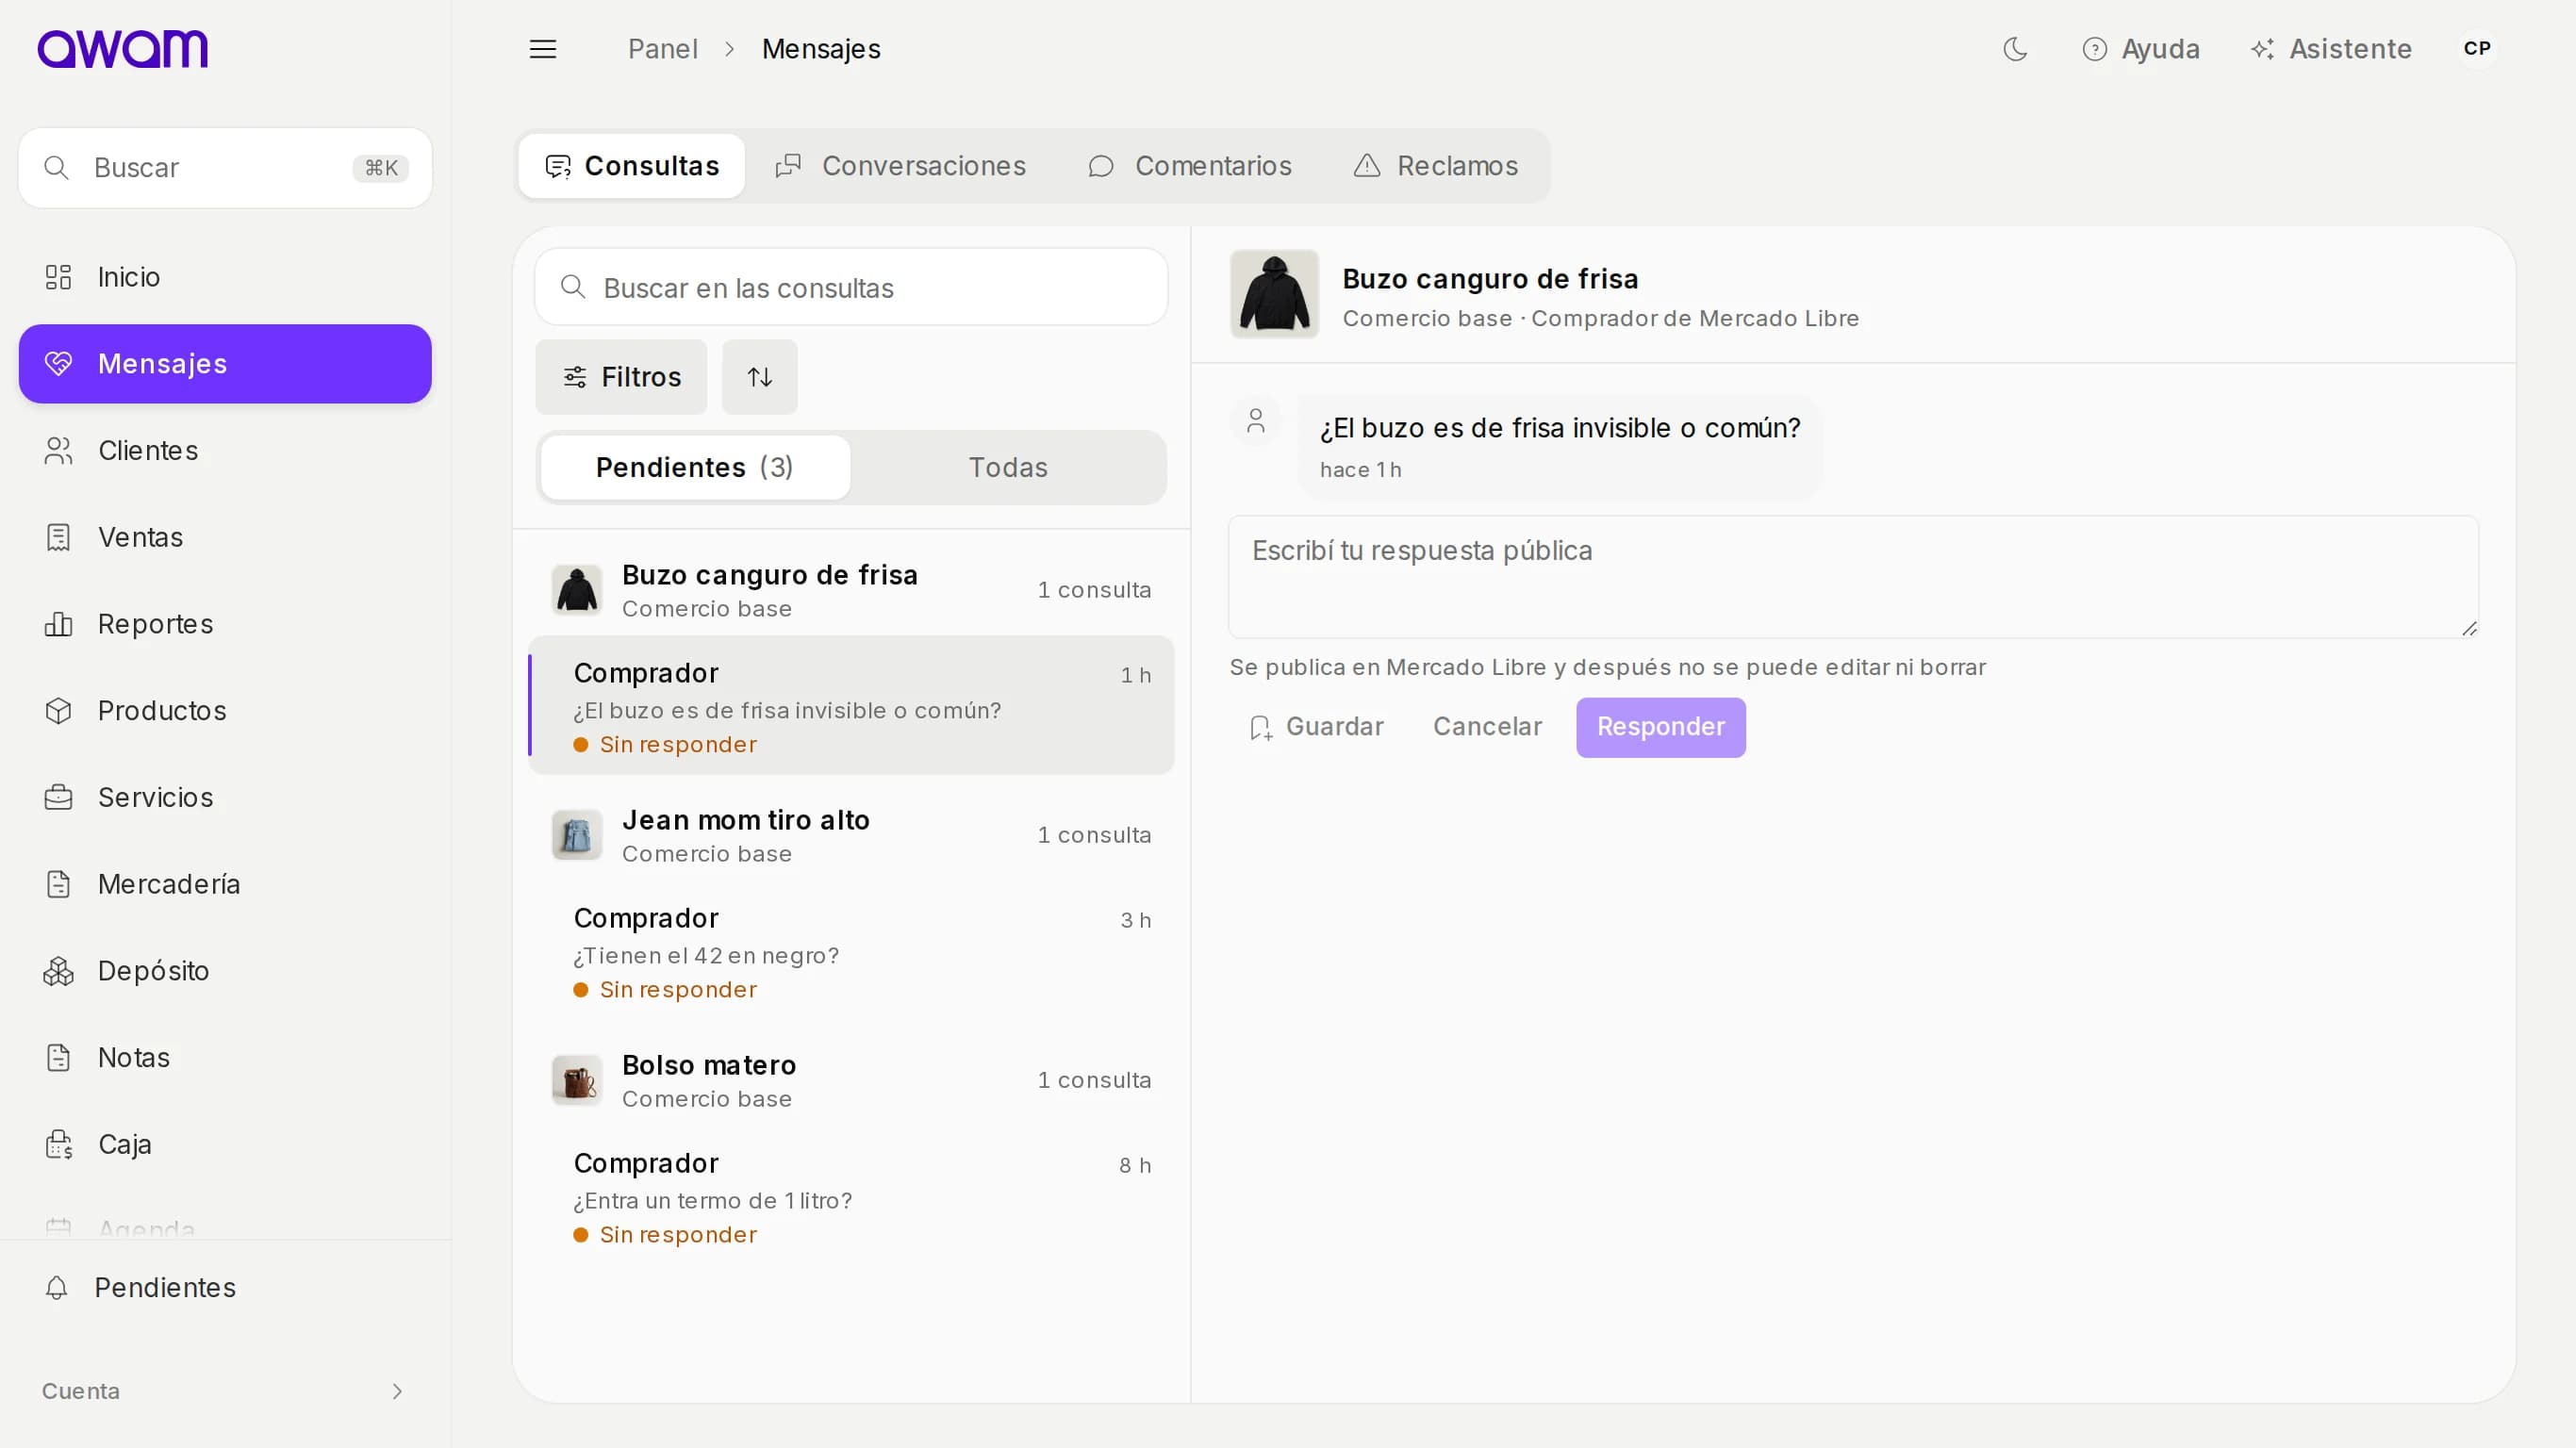Screen dimensions: 2576x1448
Task: Toggle the sidebar hamburger menu
Action: point(543,49)
